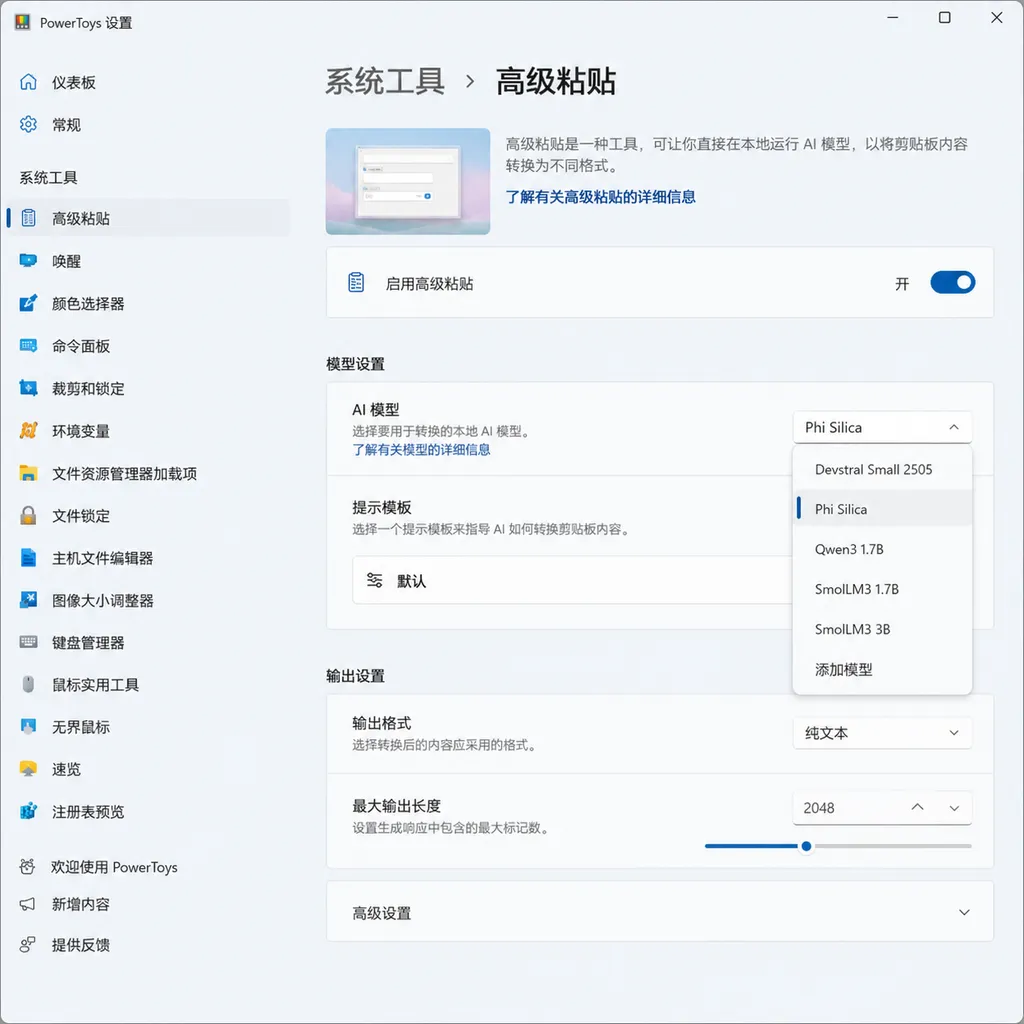
Task: Open the 命令面板 command palette icon
Action: click(x=28, y=345)
